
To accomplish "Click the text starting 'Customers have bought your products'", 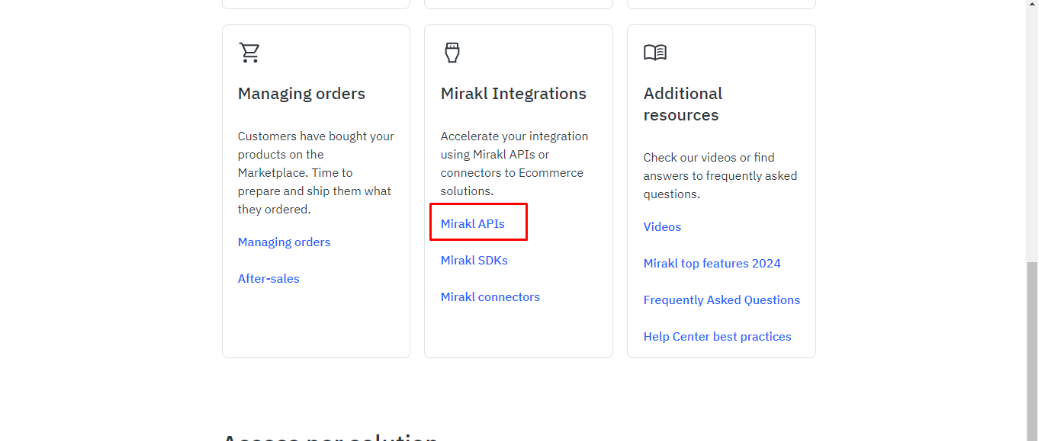I will 316,173.
